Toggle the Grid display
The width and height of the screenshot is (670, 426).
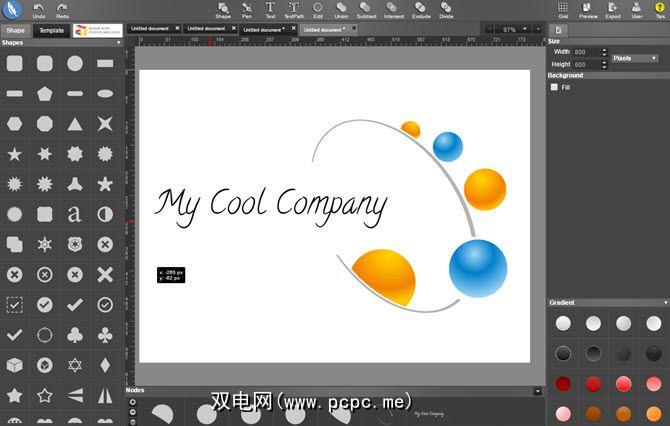pyautogui.click(x=564, y=9)
